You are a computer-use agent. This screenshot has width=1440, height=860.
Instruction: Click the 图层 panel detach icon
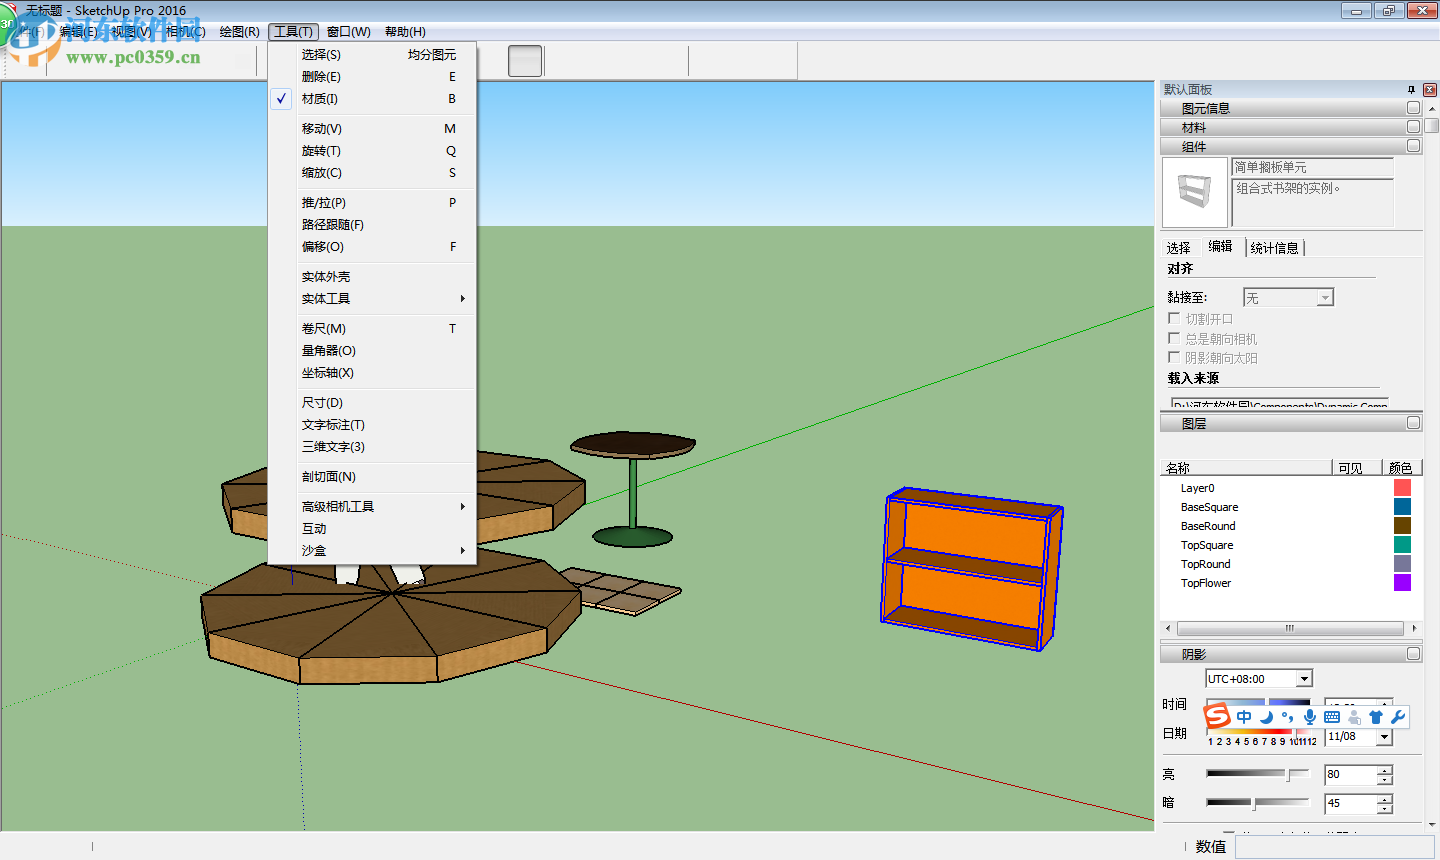coord(1413,421)
